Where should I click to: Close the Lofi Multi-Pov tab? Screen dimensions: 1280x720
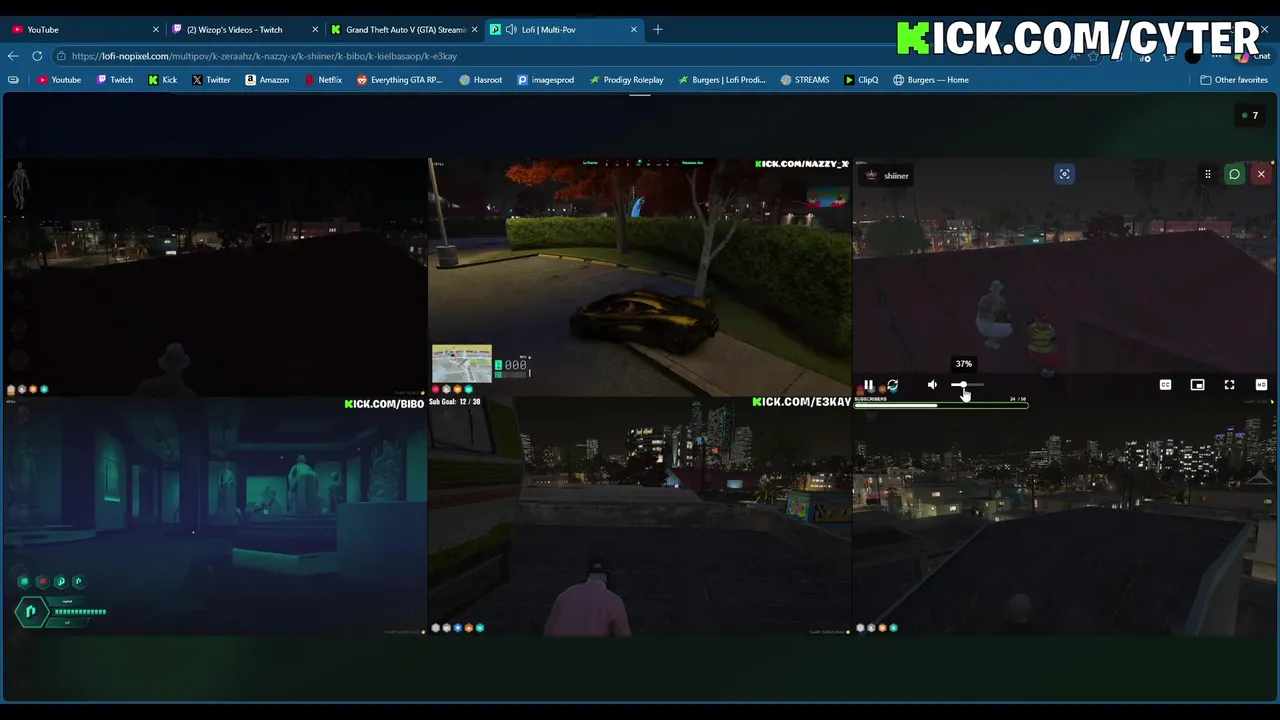(633, 30)
